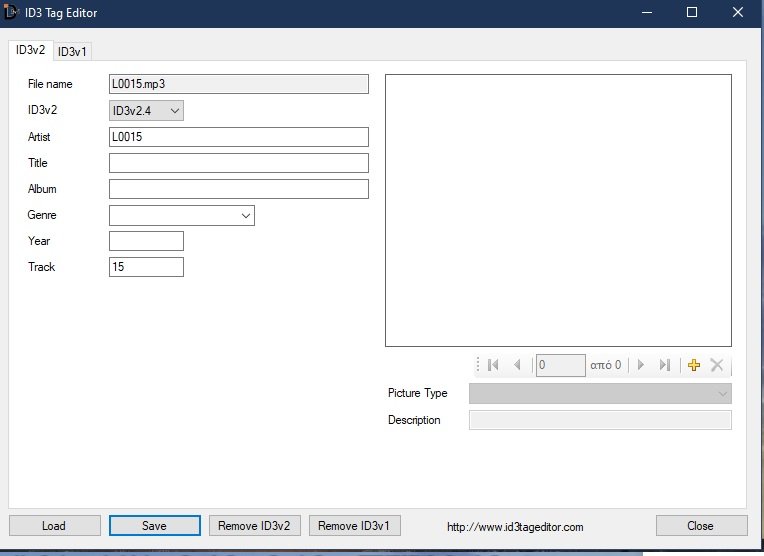
Task: Click into the Title text field
Action: (238, 163)
